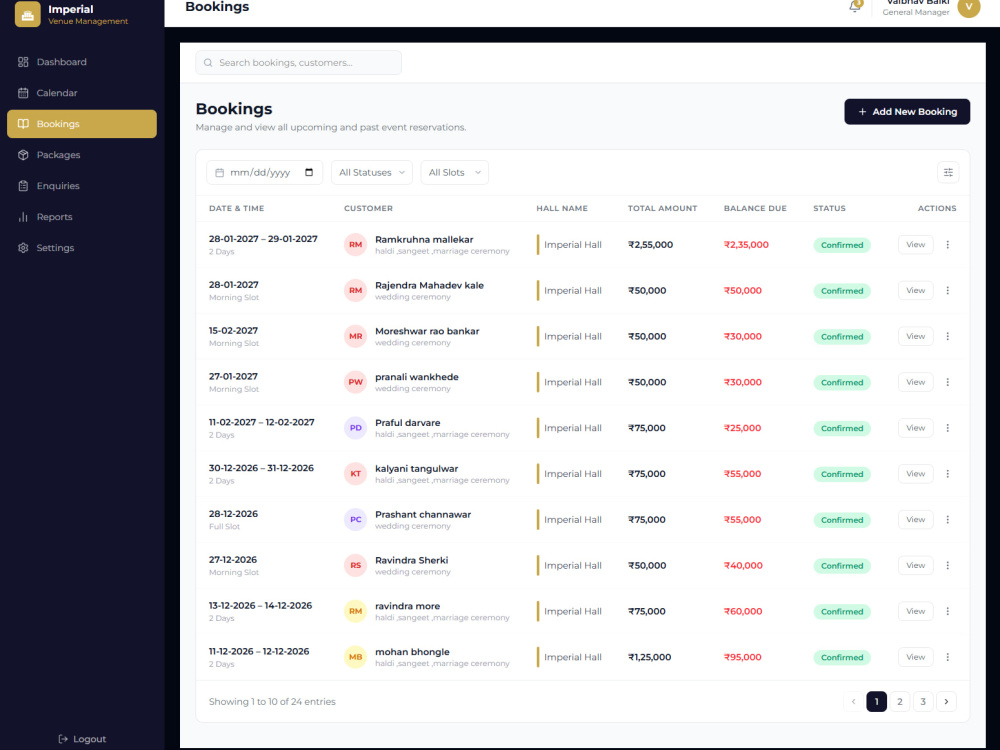Open Settings in the sidebar
Viewport: 1000px width, 750px height.
pyautogui.click(x=82, y=248)
